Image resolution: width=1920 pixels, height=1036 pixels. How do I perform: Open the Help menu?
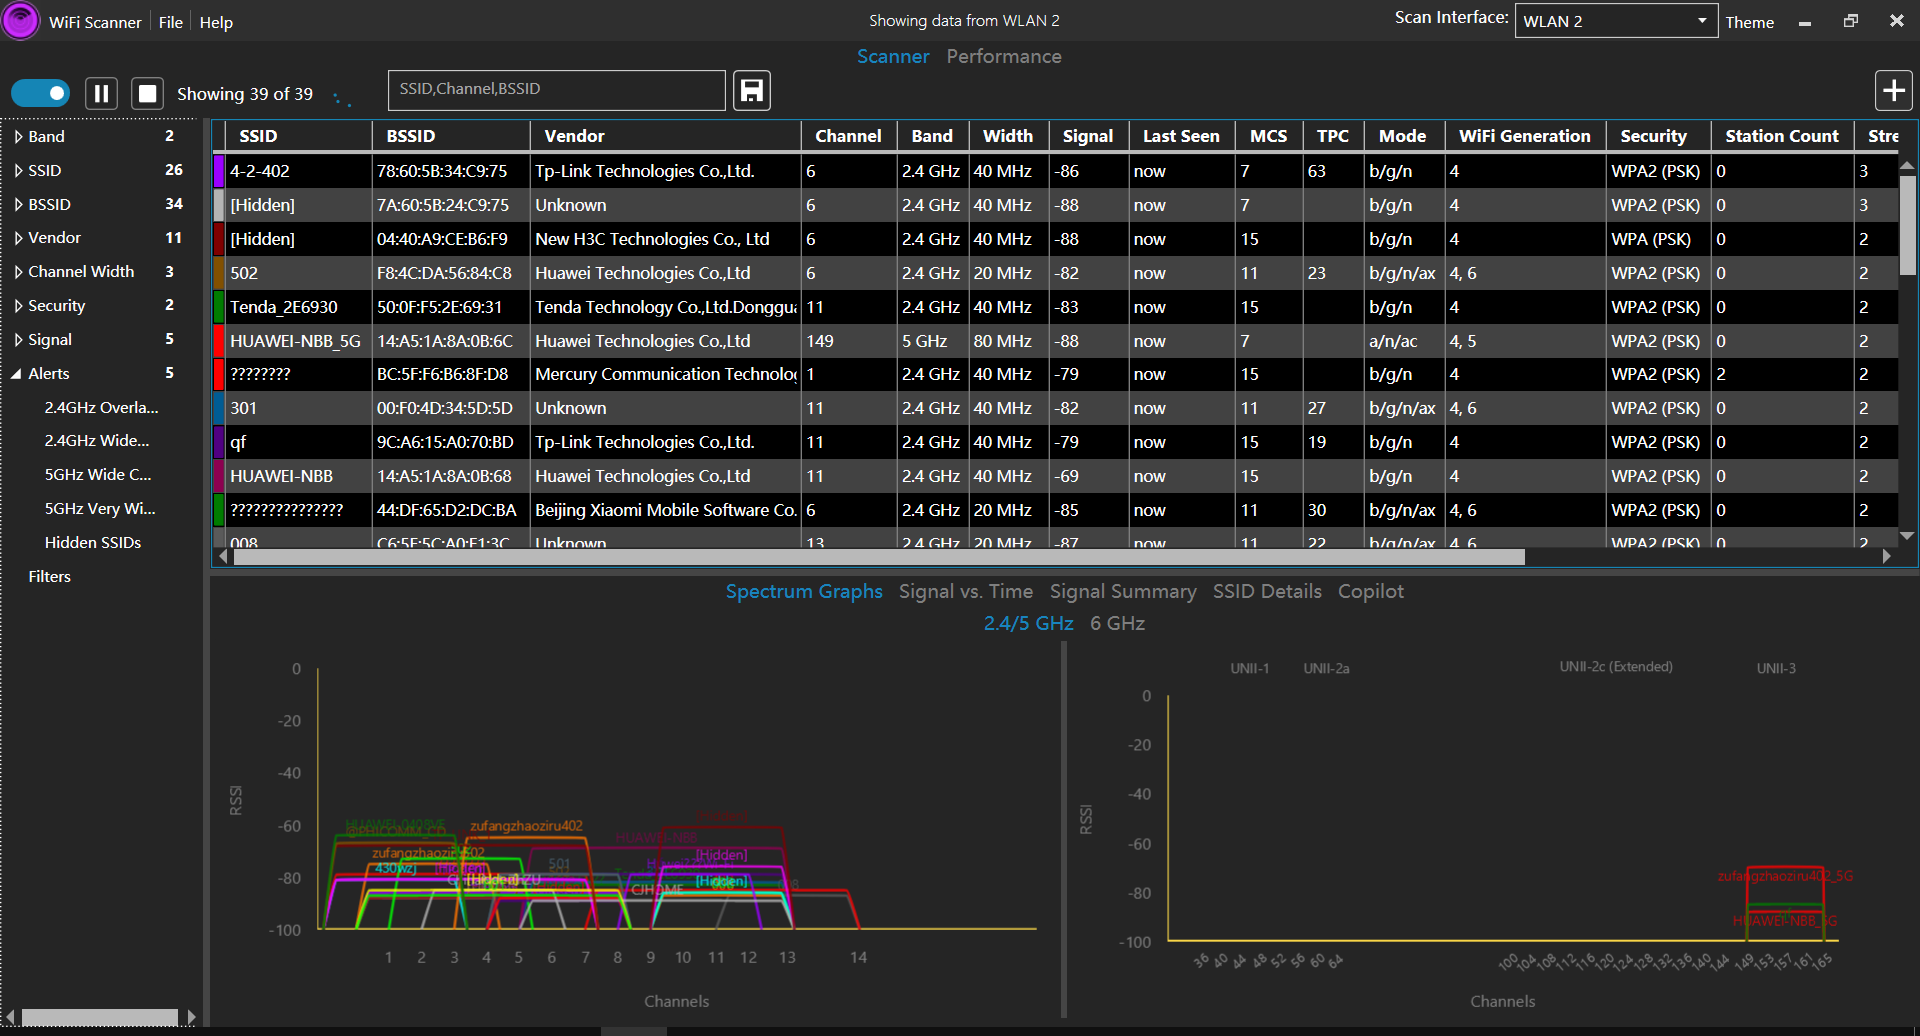[x=216, y=22]
